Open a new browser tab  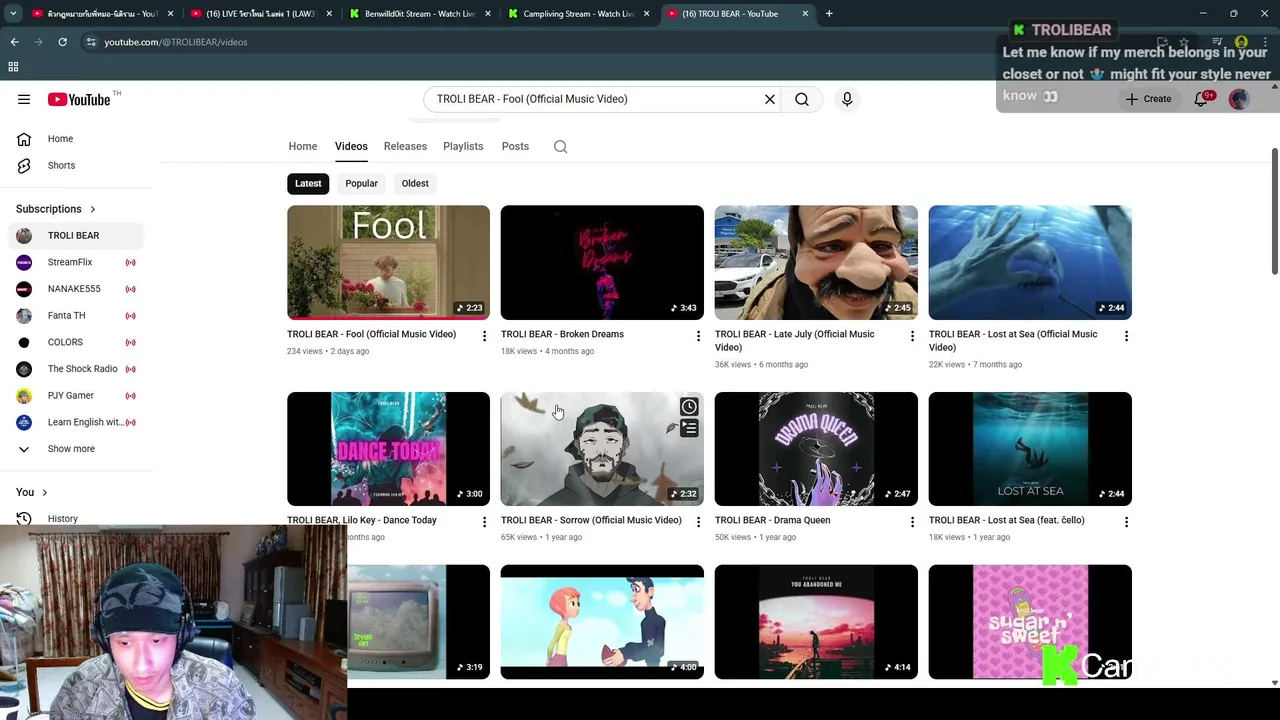[x=829, y=14]
